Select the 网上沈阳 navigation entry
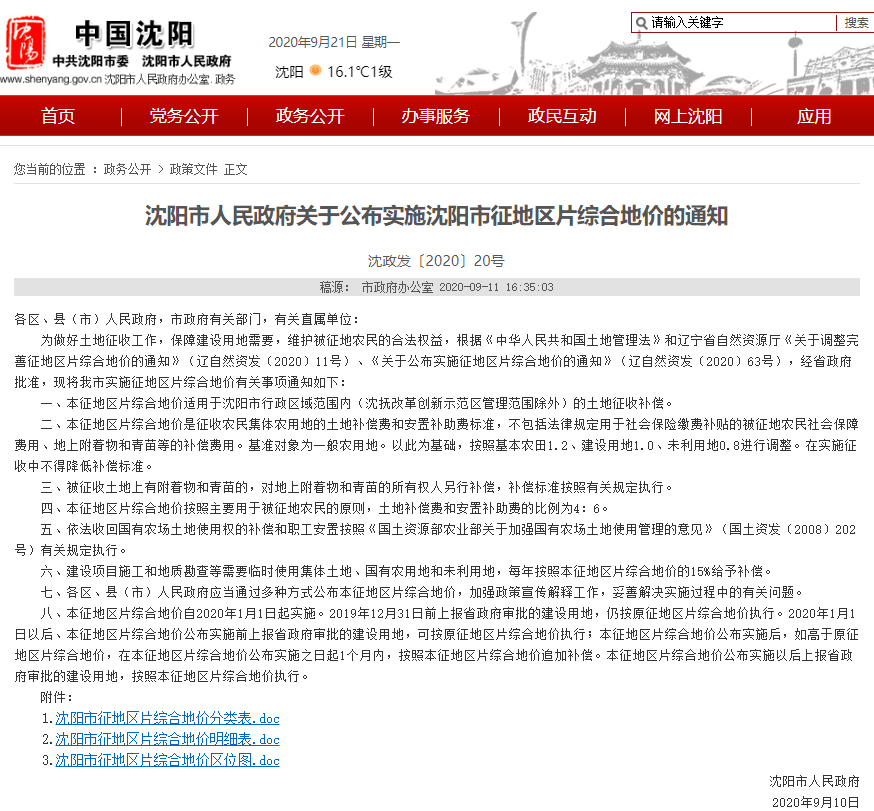 click(x=688, y=115)
